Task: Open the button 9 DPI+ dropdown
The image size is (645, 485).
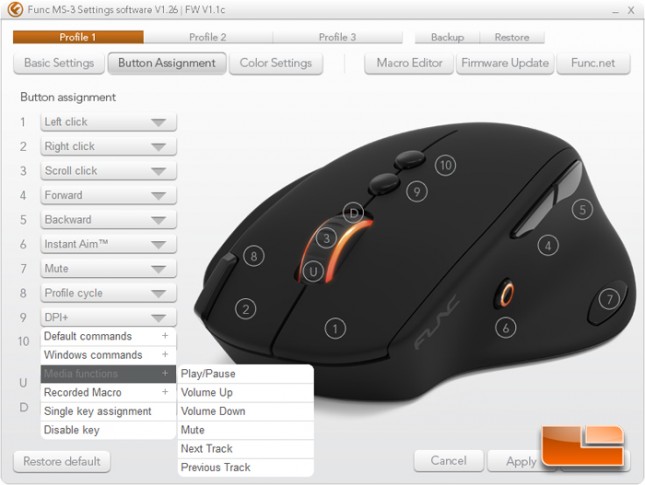Action: [x=109, y=318]
